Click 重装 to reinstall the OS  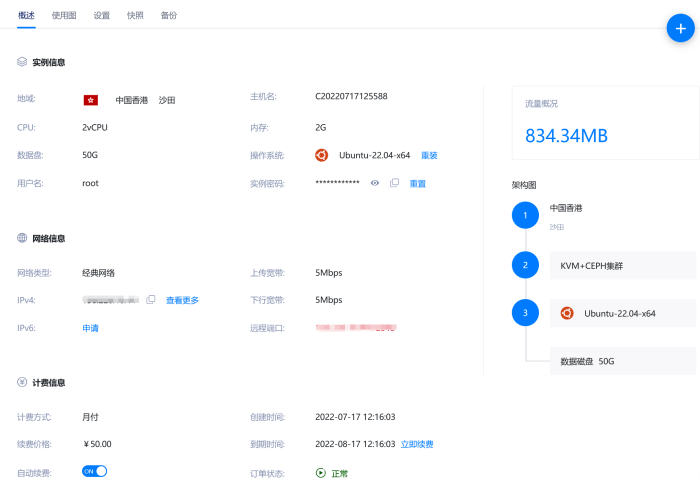coord(429,156)
